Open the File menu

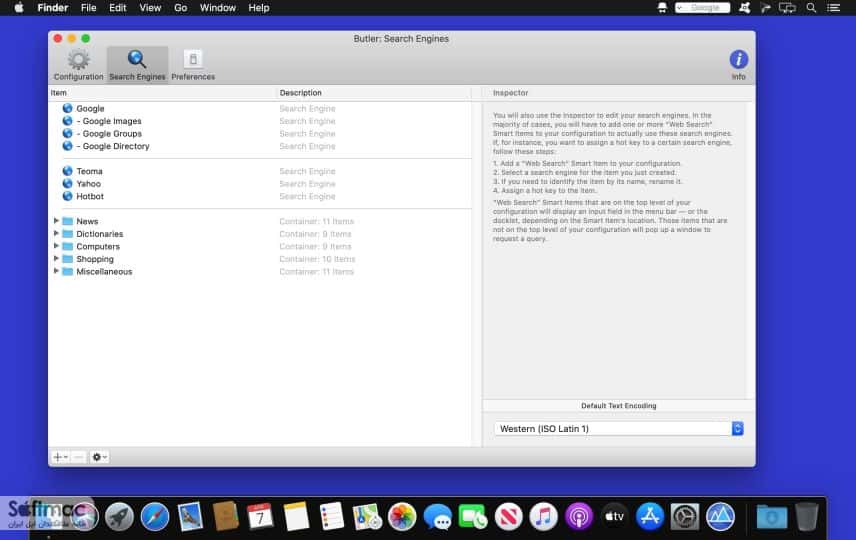tap(88, 8)
